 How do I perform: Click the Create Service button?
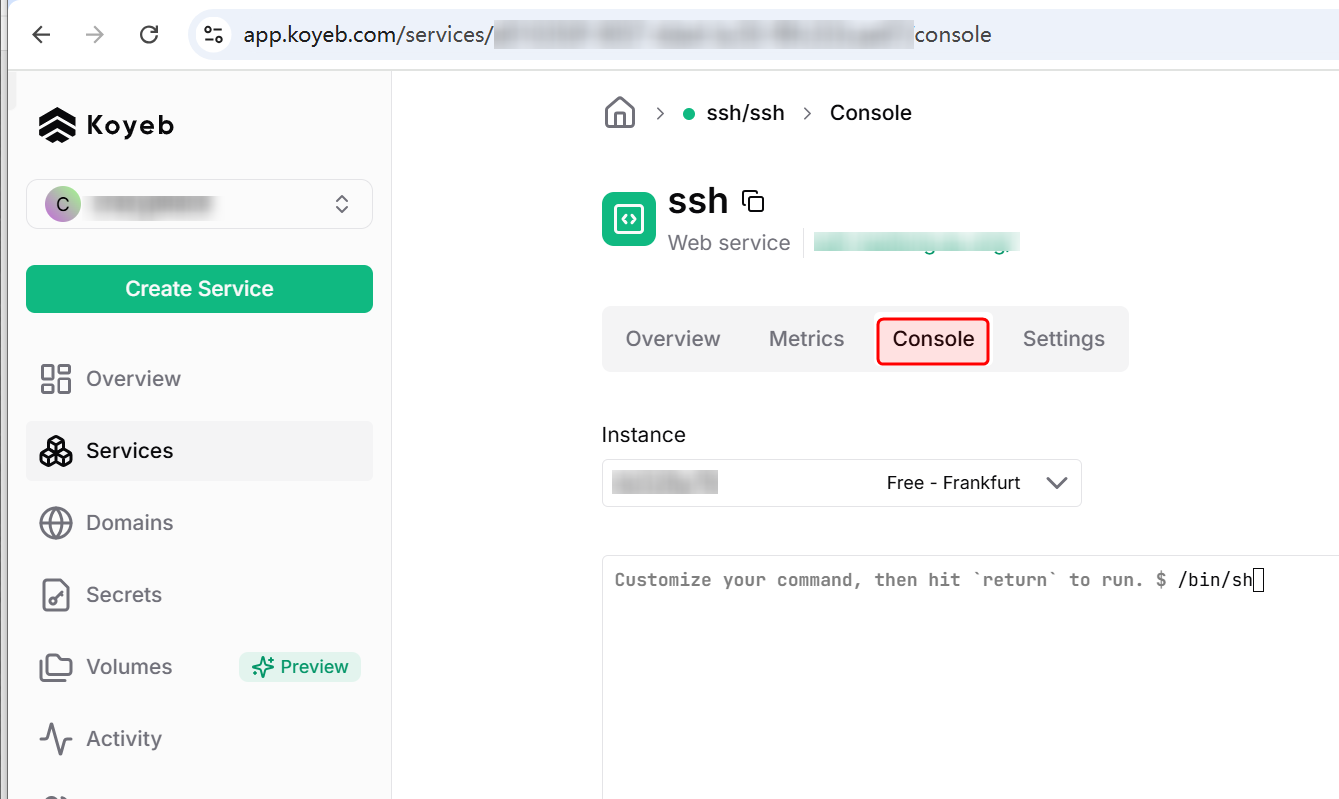199,289
